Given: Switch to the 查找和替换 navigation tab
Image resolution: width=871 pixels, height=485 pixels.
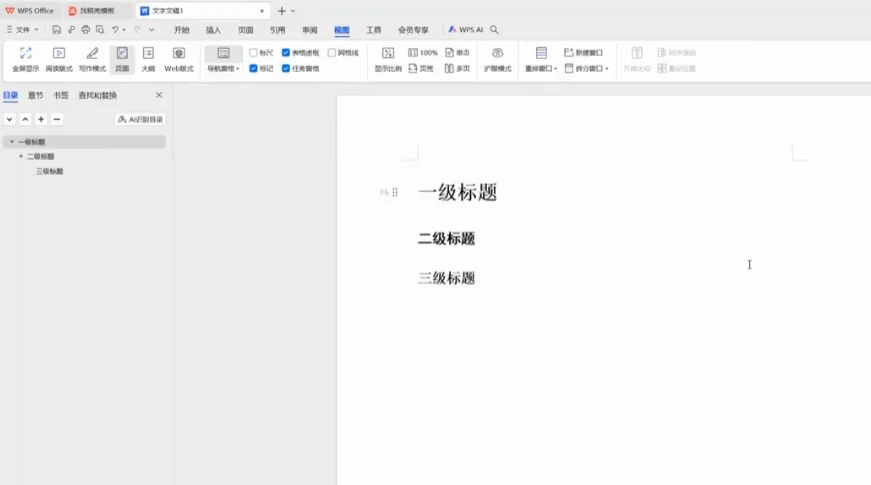Looking at the screenshot, I should tap(98, 96).
